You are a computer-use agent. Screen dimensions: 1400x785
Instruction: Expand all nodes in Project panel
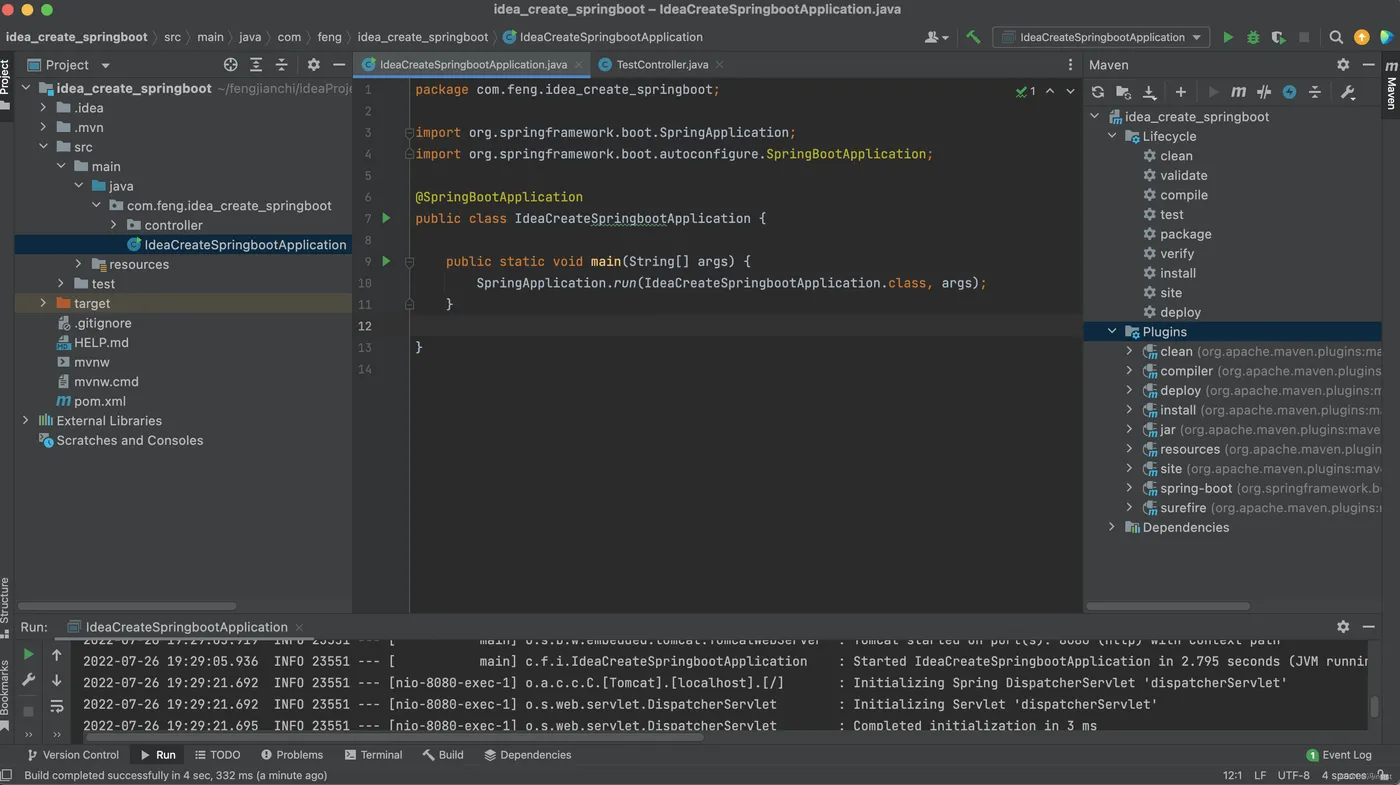256,64
